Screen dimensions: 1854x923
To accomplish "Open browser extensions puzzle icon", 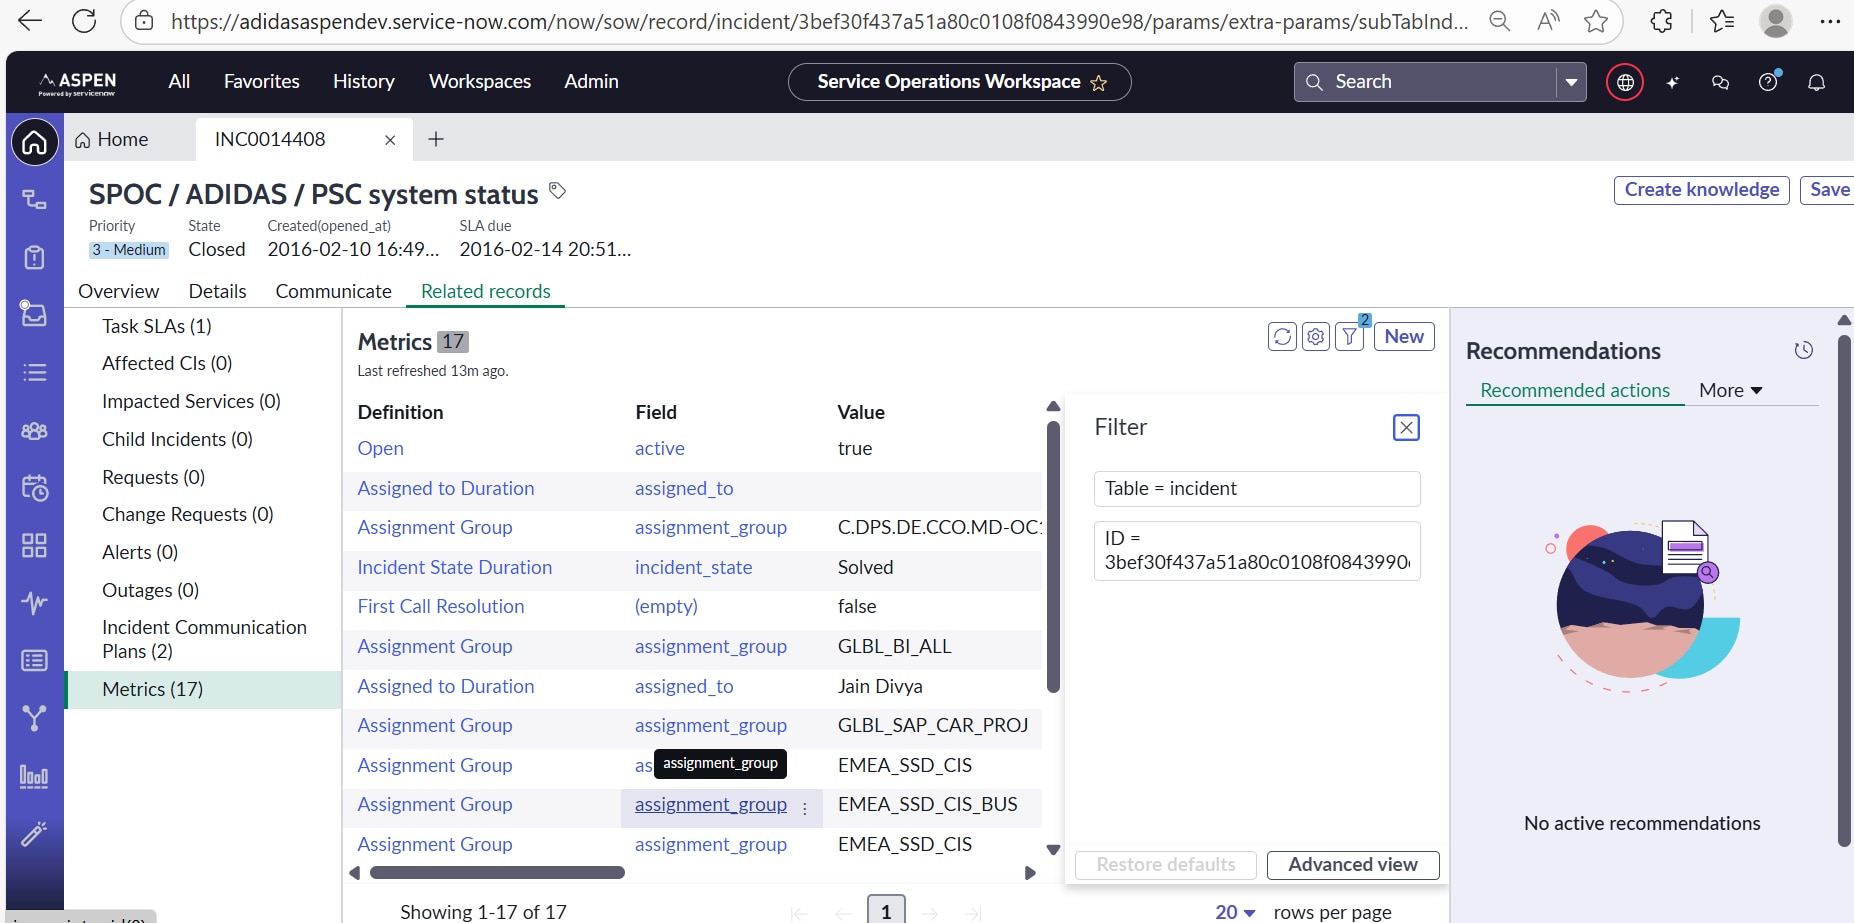I will [x=1662, y=21].
